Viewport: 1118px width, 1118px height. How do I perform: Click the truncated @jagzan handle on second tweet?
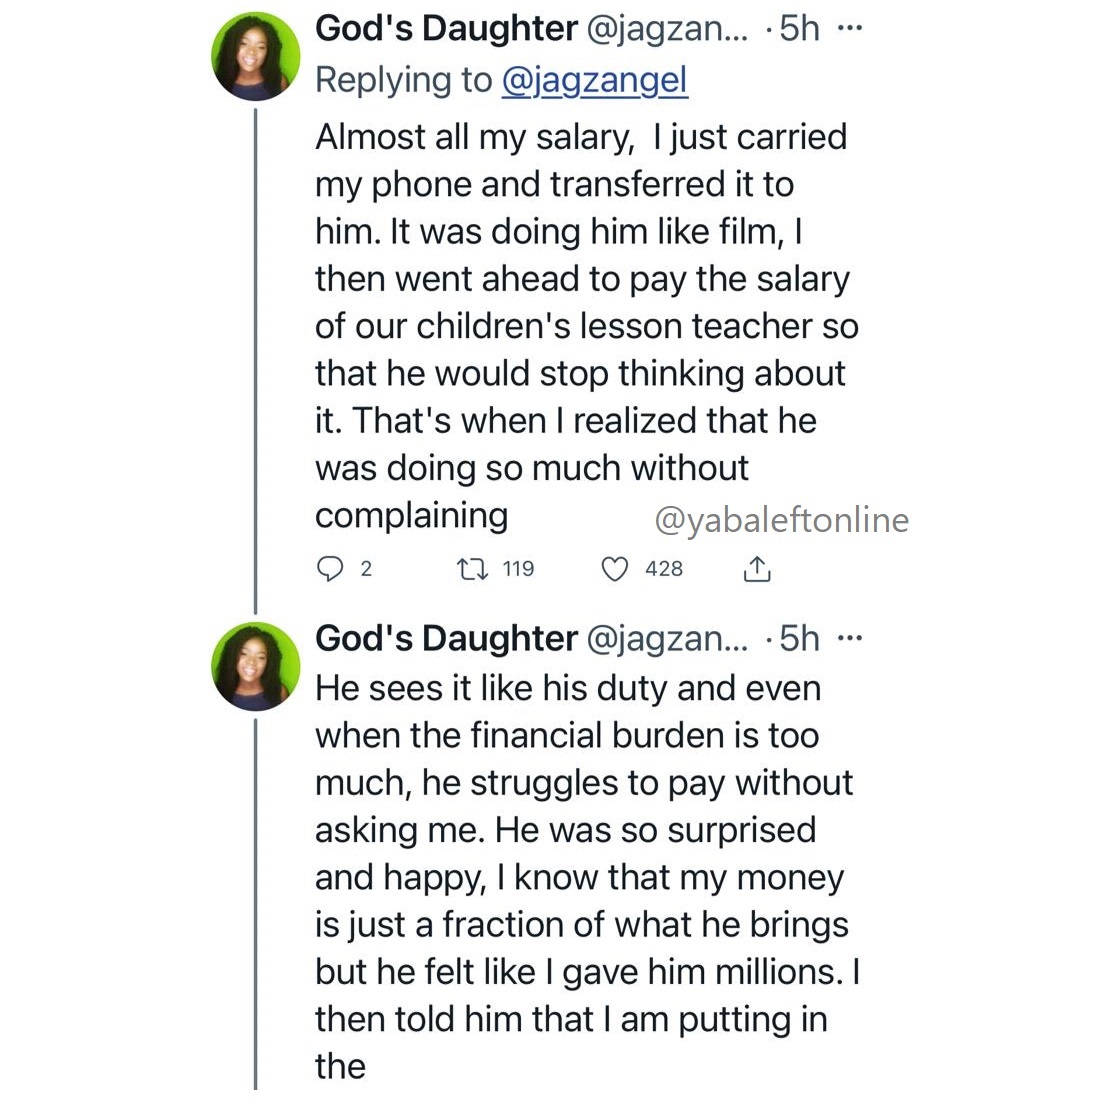666,639
